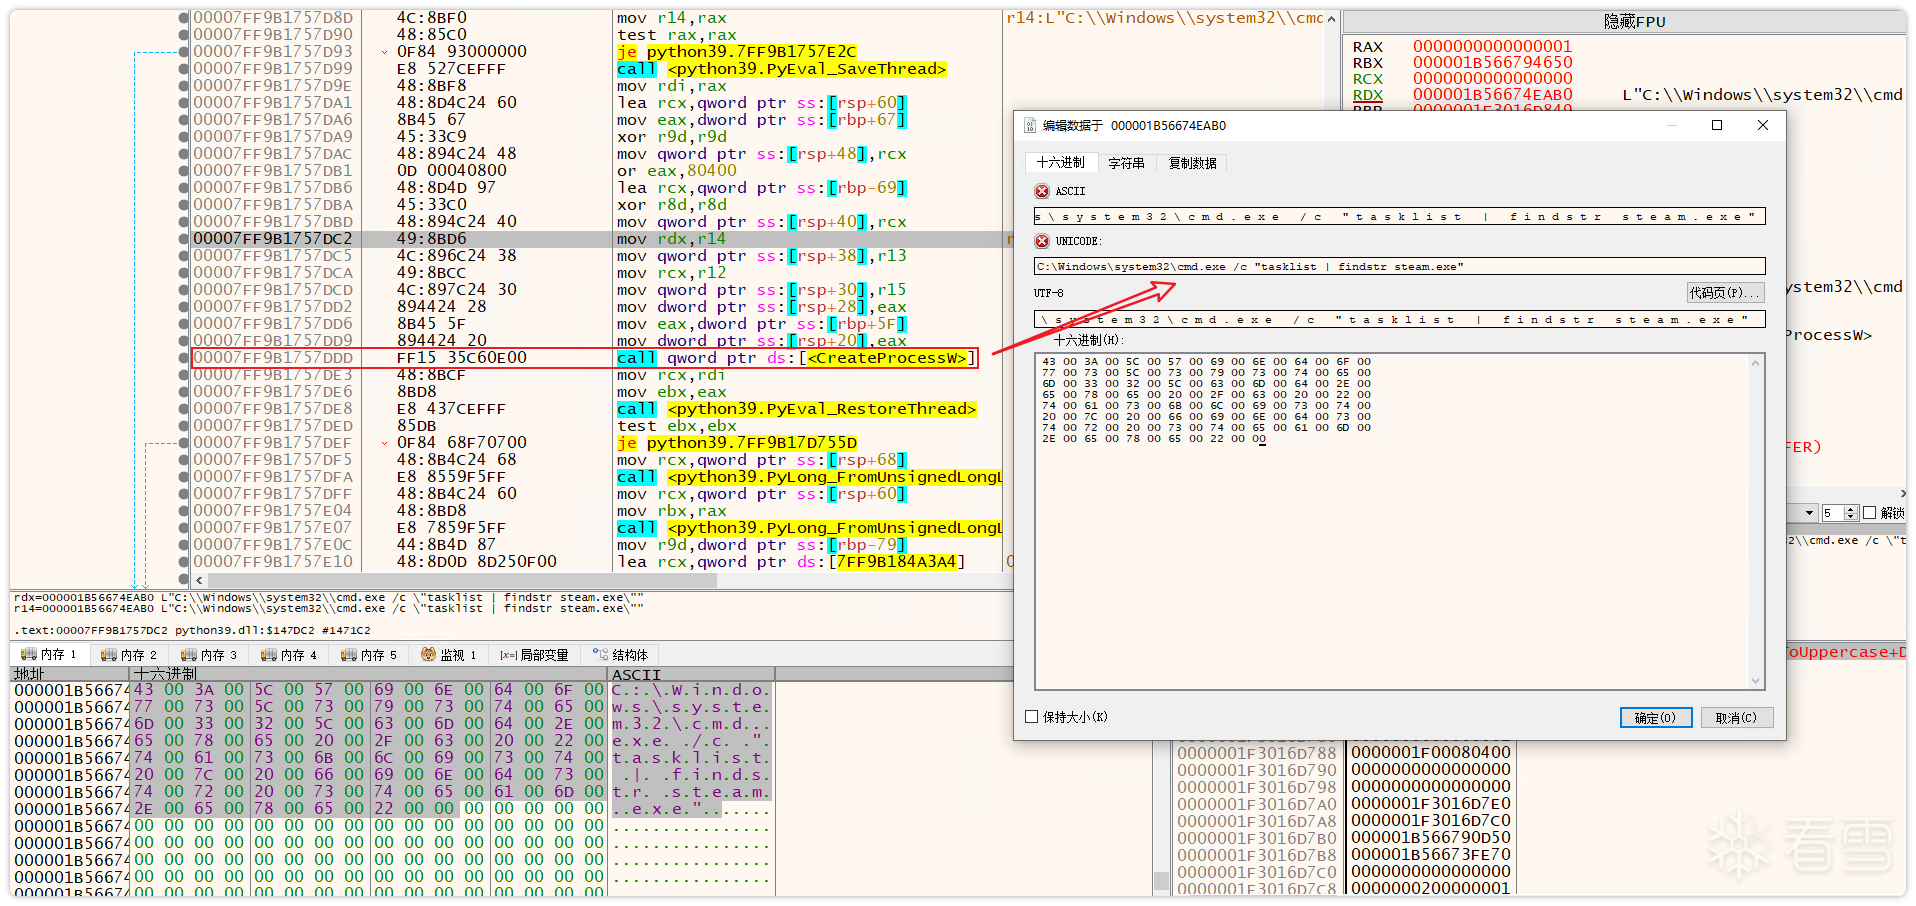Click inside the UNICODE text field
Image resolution: width=1916 pixels, height=906 pixels.
(1400, 267)
